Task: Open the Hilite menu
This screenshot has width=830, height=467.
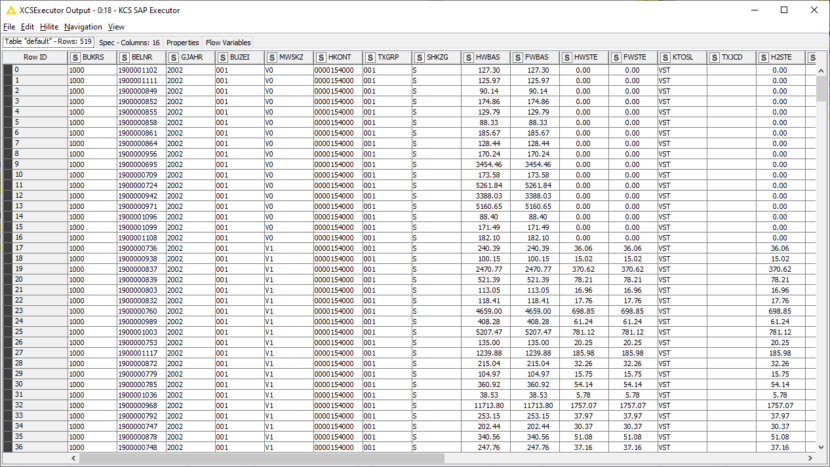Action: pos(49,27)
